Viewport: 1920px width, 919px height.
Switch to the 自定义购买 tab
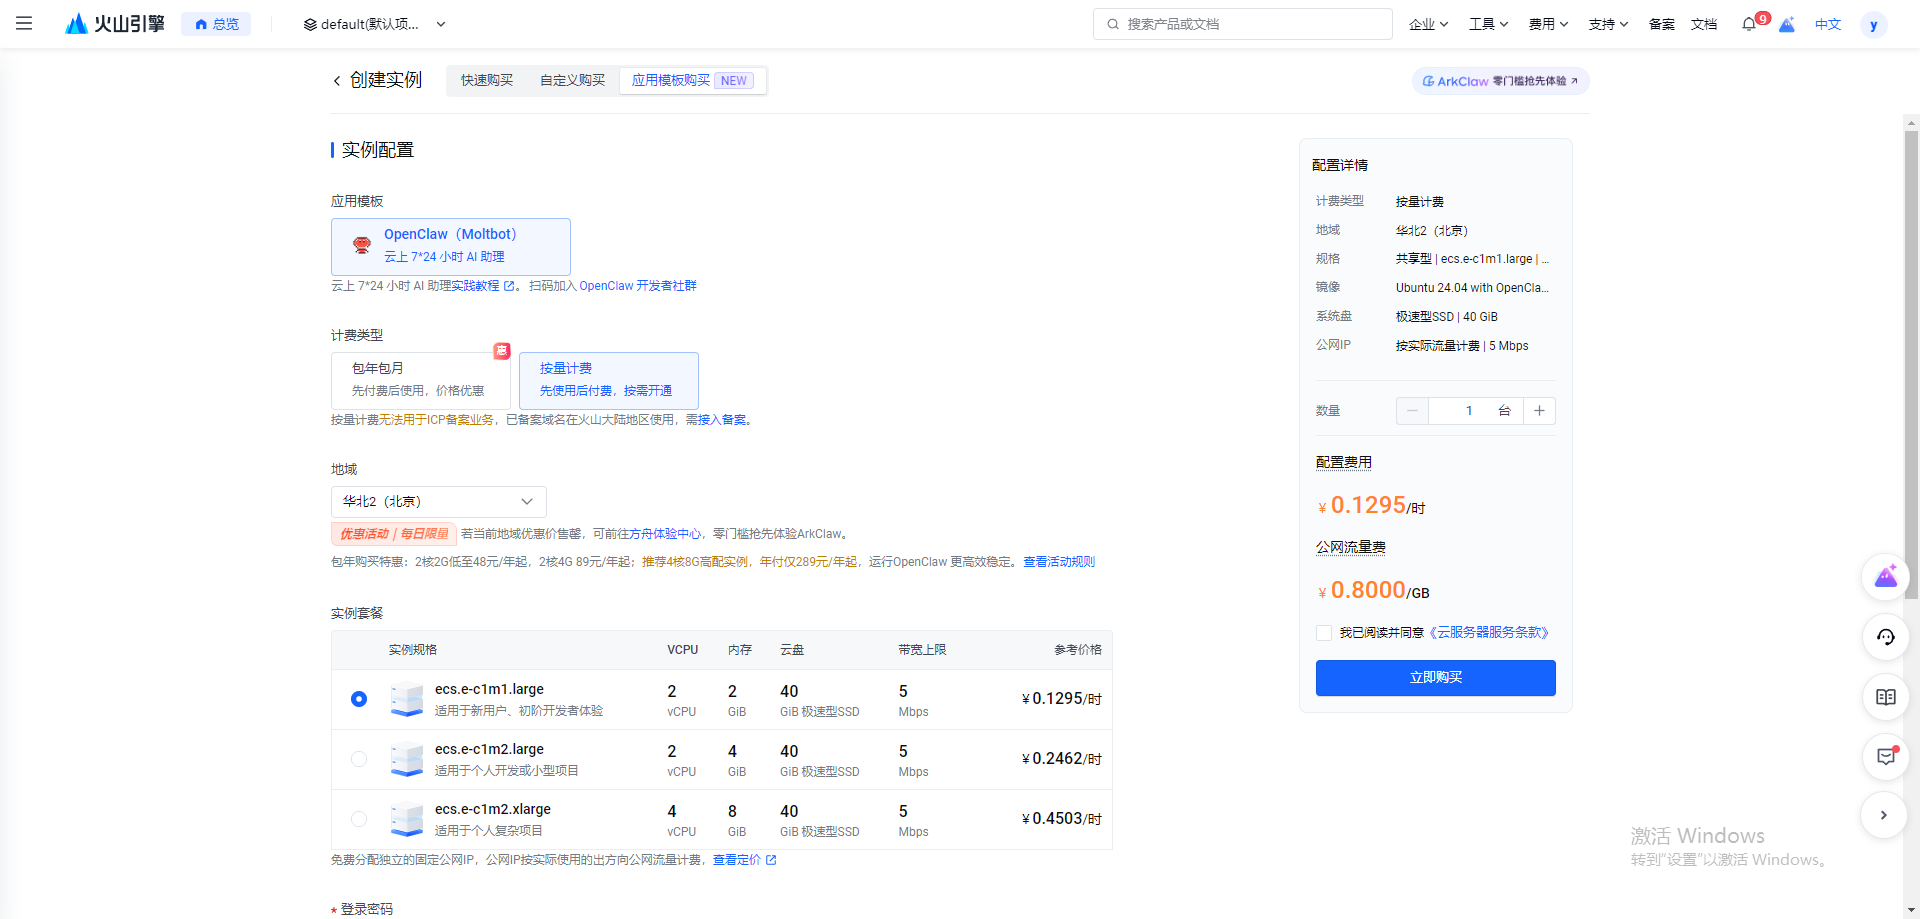[572, 80]
